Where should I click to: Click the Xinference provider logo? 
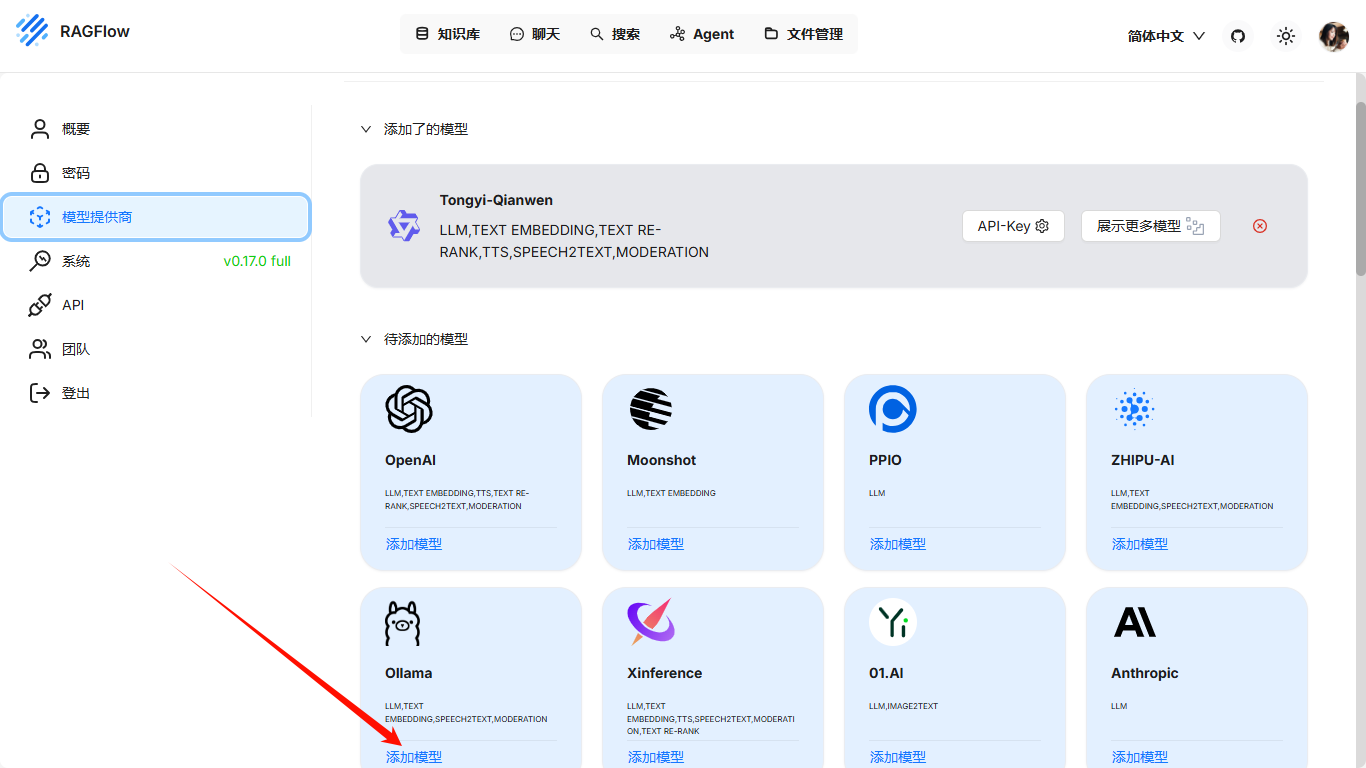651,622
